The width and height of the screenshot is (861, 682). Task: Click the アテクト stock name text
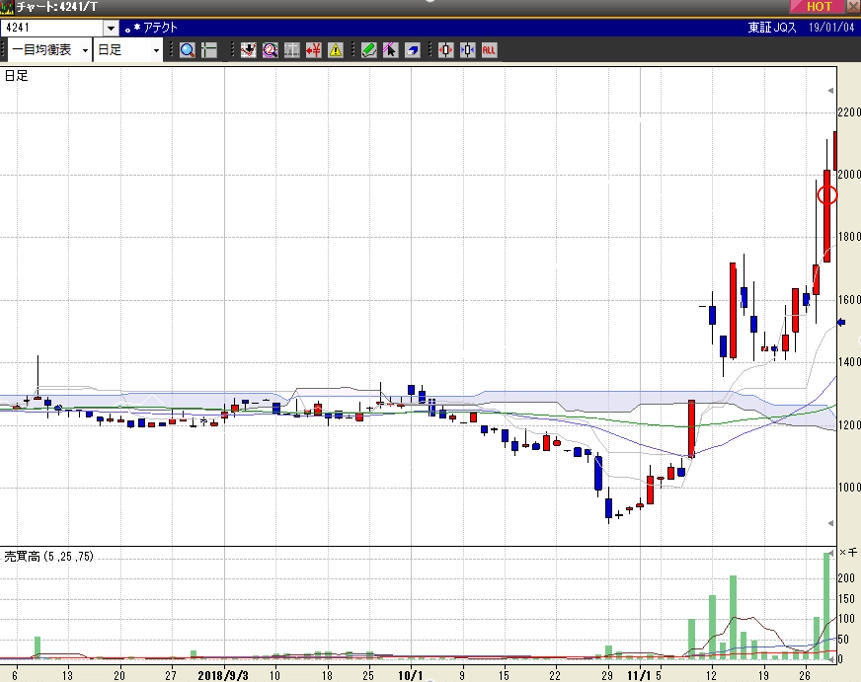(x=160, y=28)
